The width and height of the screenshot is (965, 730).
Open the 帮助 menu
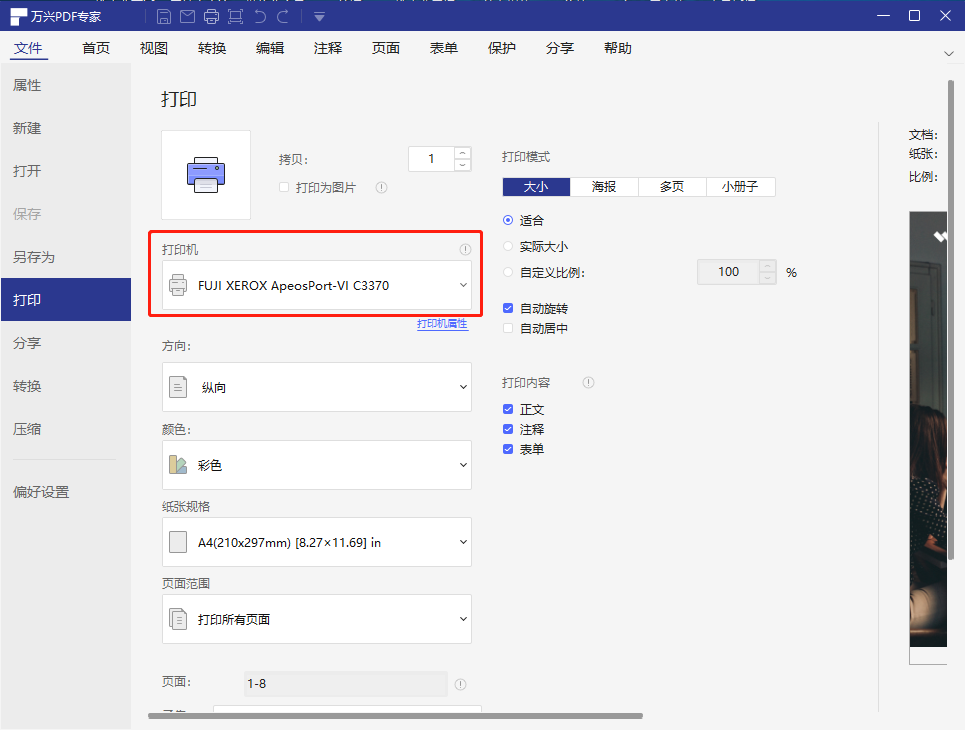pos(618,47)
